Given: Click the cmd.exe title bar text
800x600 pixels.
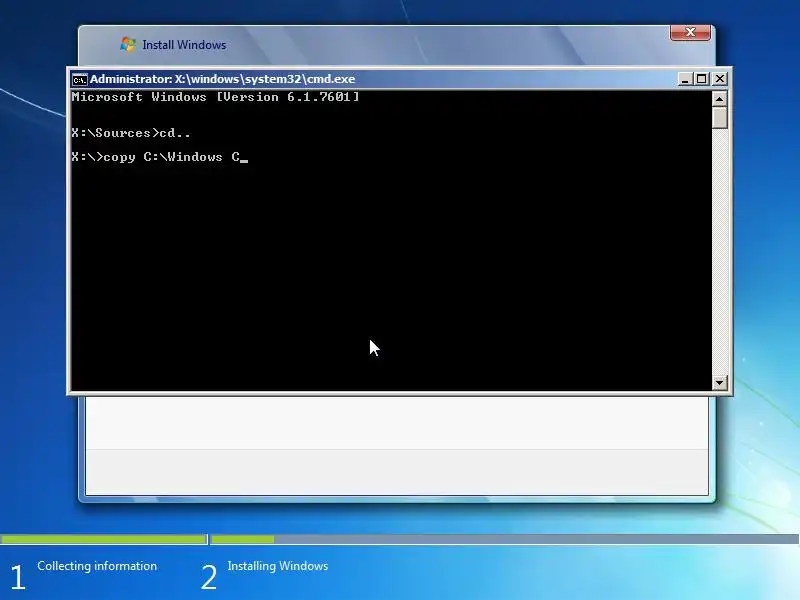Looking at the screenshot, I should 222,79.
